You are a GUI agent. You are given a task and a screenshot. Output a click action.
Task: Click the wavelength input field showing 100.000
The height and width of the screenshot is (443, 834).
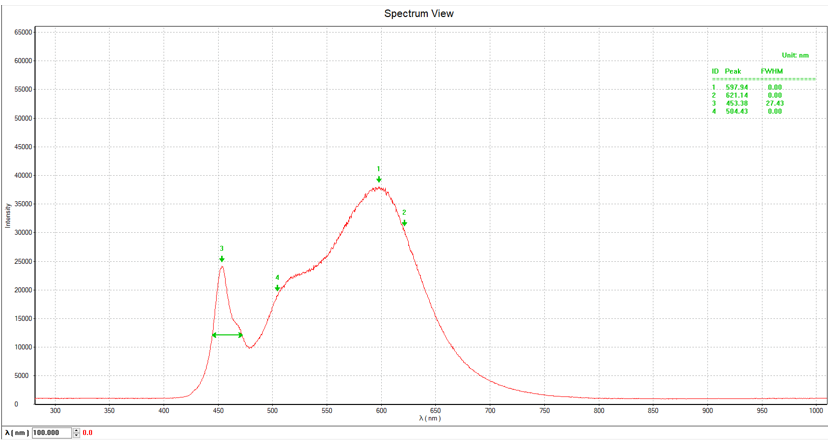[52, 433]
